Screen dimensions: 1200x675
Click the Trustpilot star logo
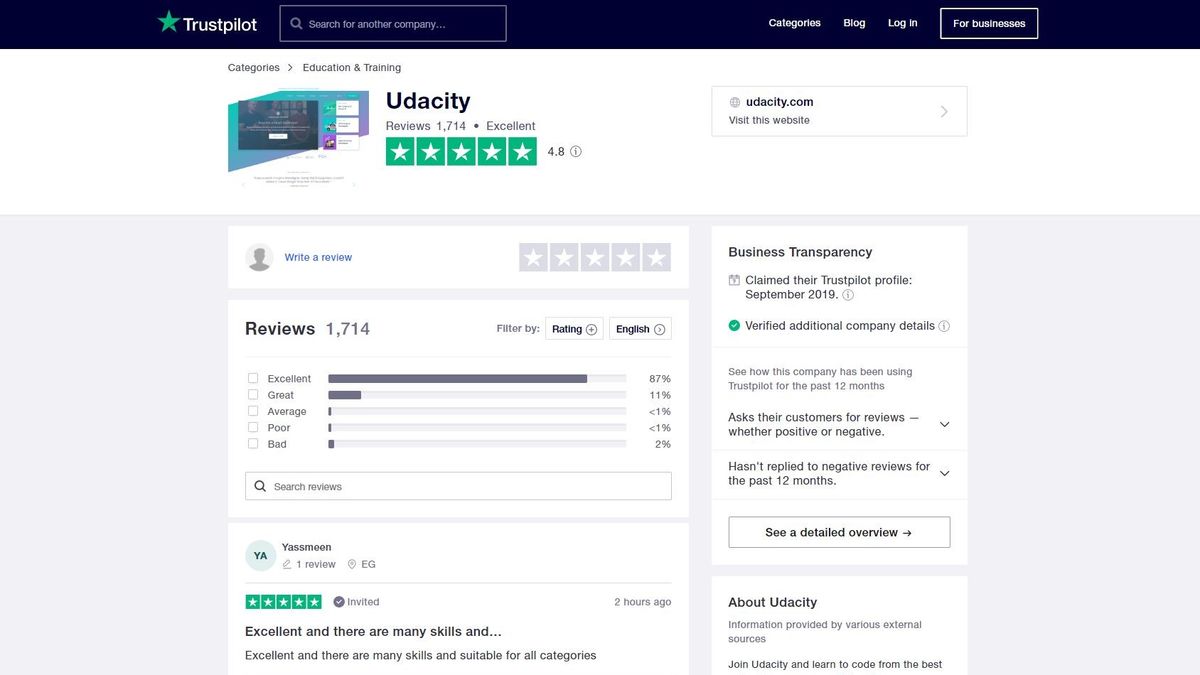tap(167, 20)
